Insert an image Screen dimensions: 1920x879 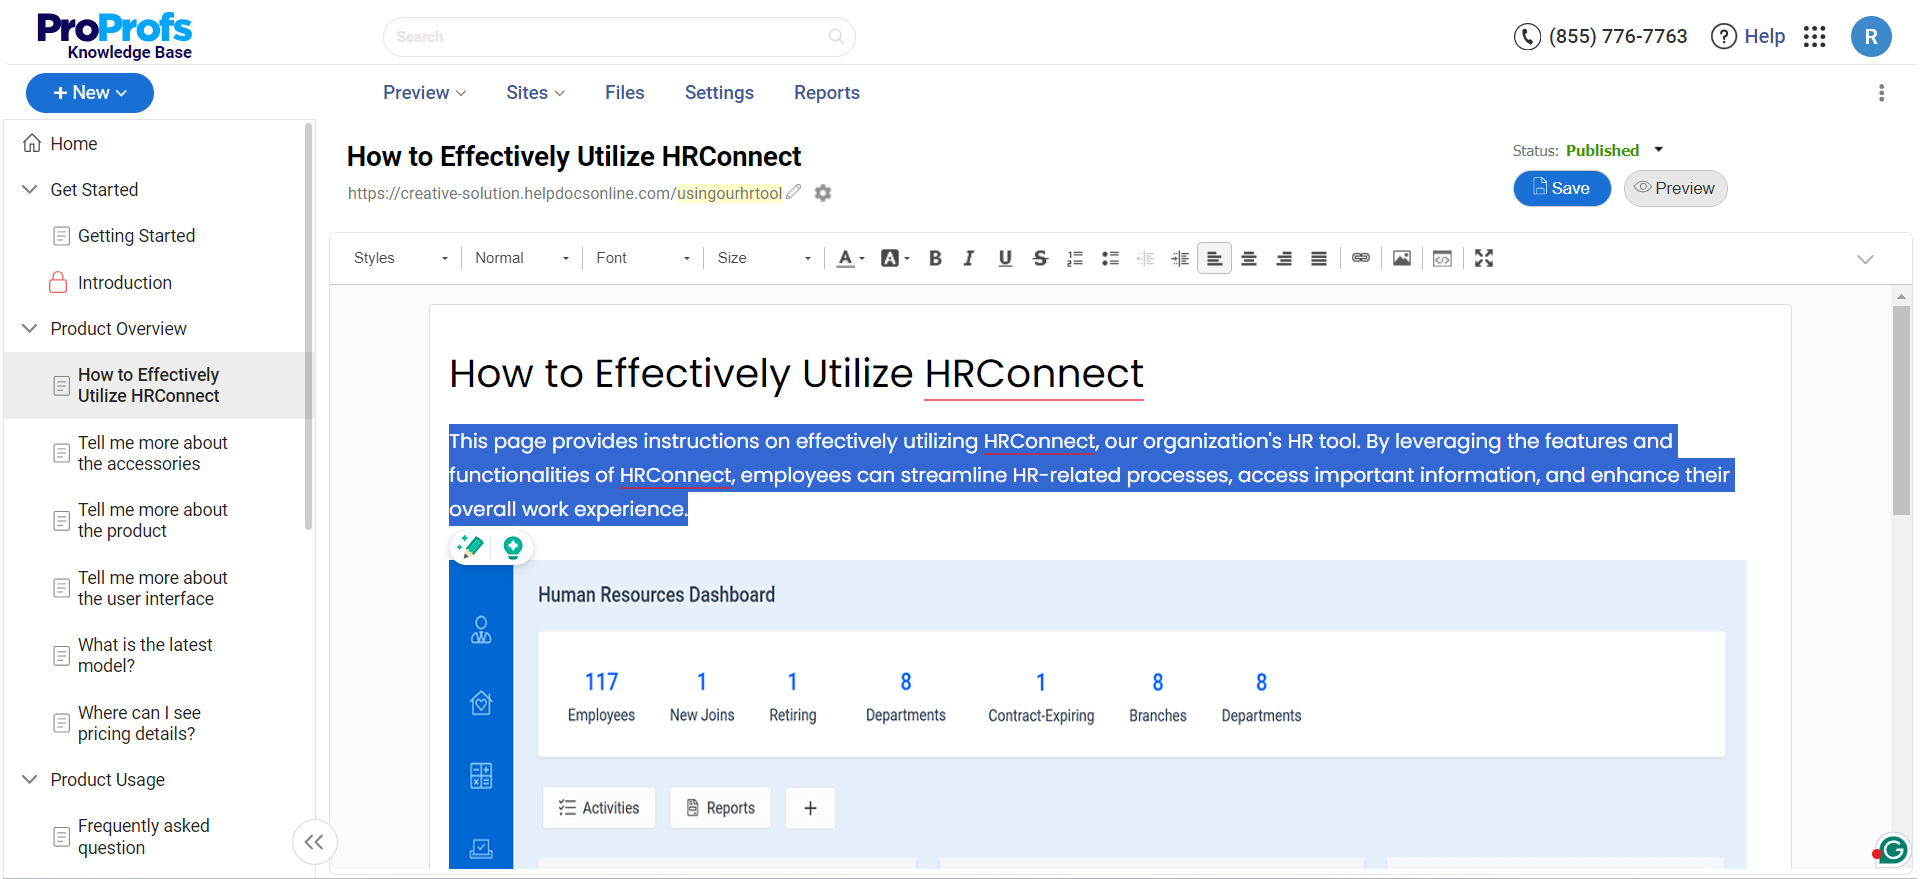tap(1402, 258)
